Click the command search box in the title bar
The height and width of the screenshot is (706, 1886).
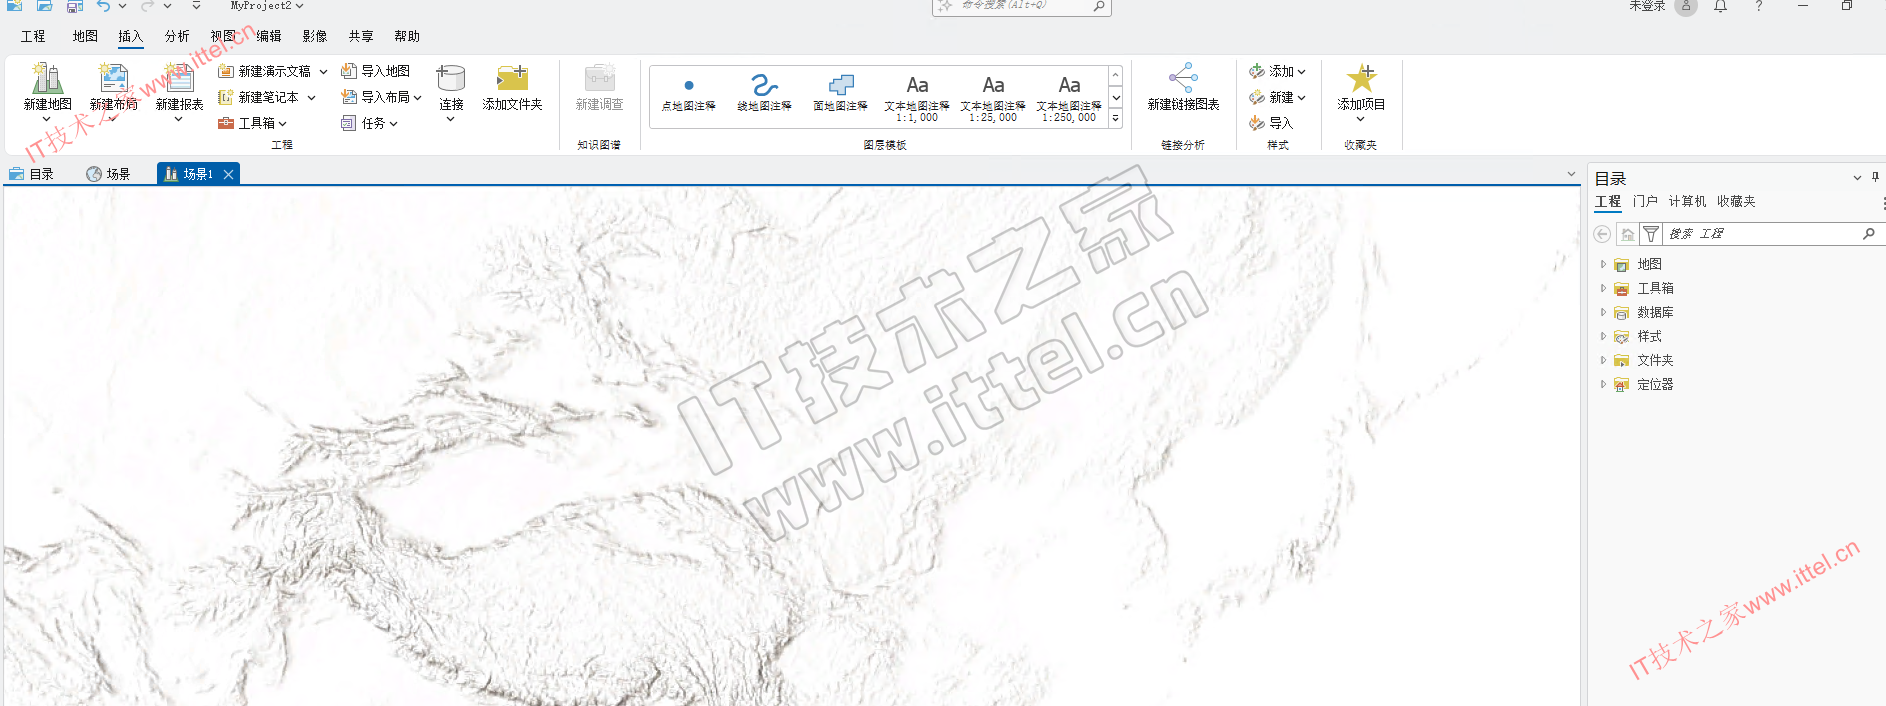[x=1021, y=6]
